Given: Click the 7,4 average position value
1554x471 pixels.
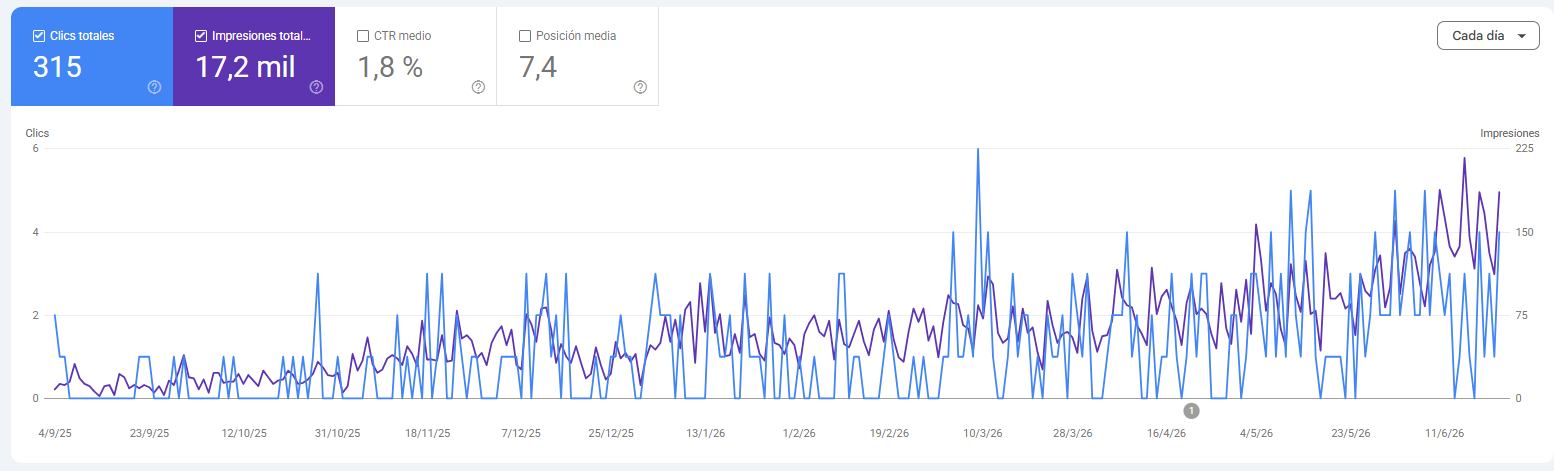Looking at the screenshot, I should coord(538,67).
